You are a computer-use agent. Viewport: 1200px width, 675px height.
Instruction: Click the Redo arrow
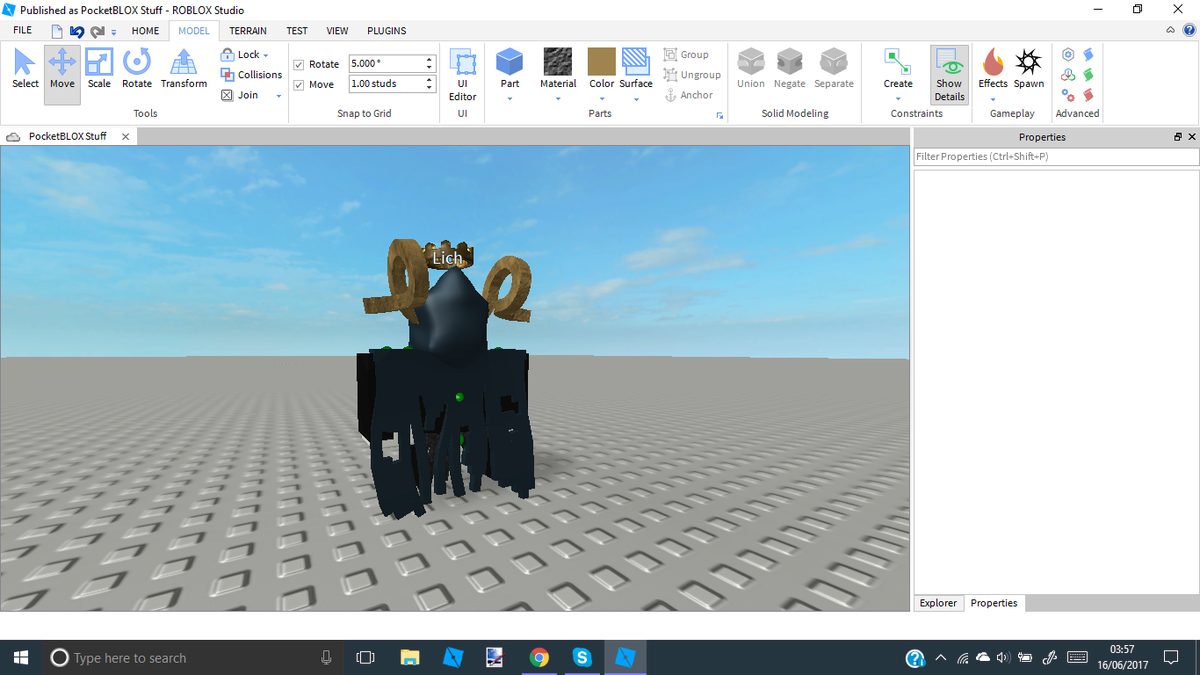[97, 31]
